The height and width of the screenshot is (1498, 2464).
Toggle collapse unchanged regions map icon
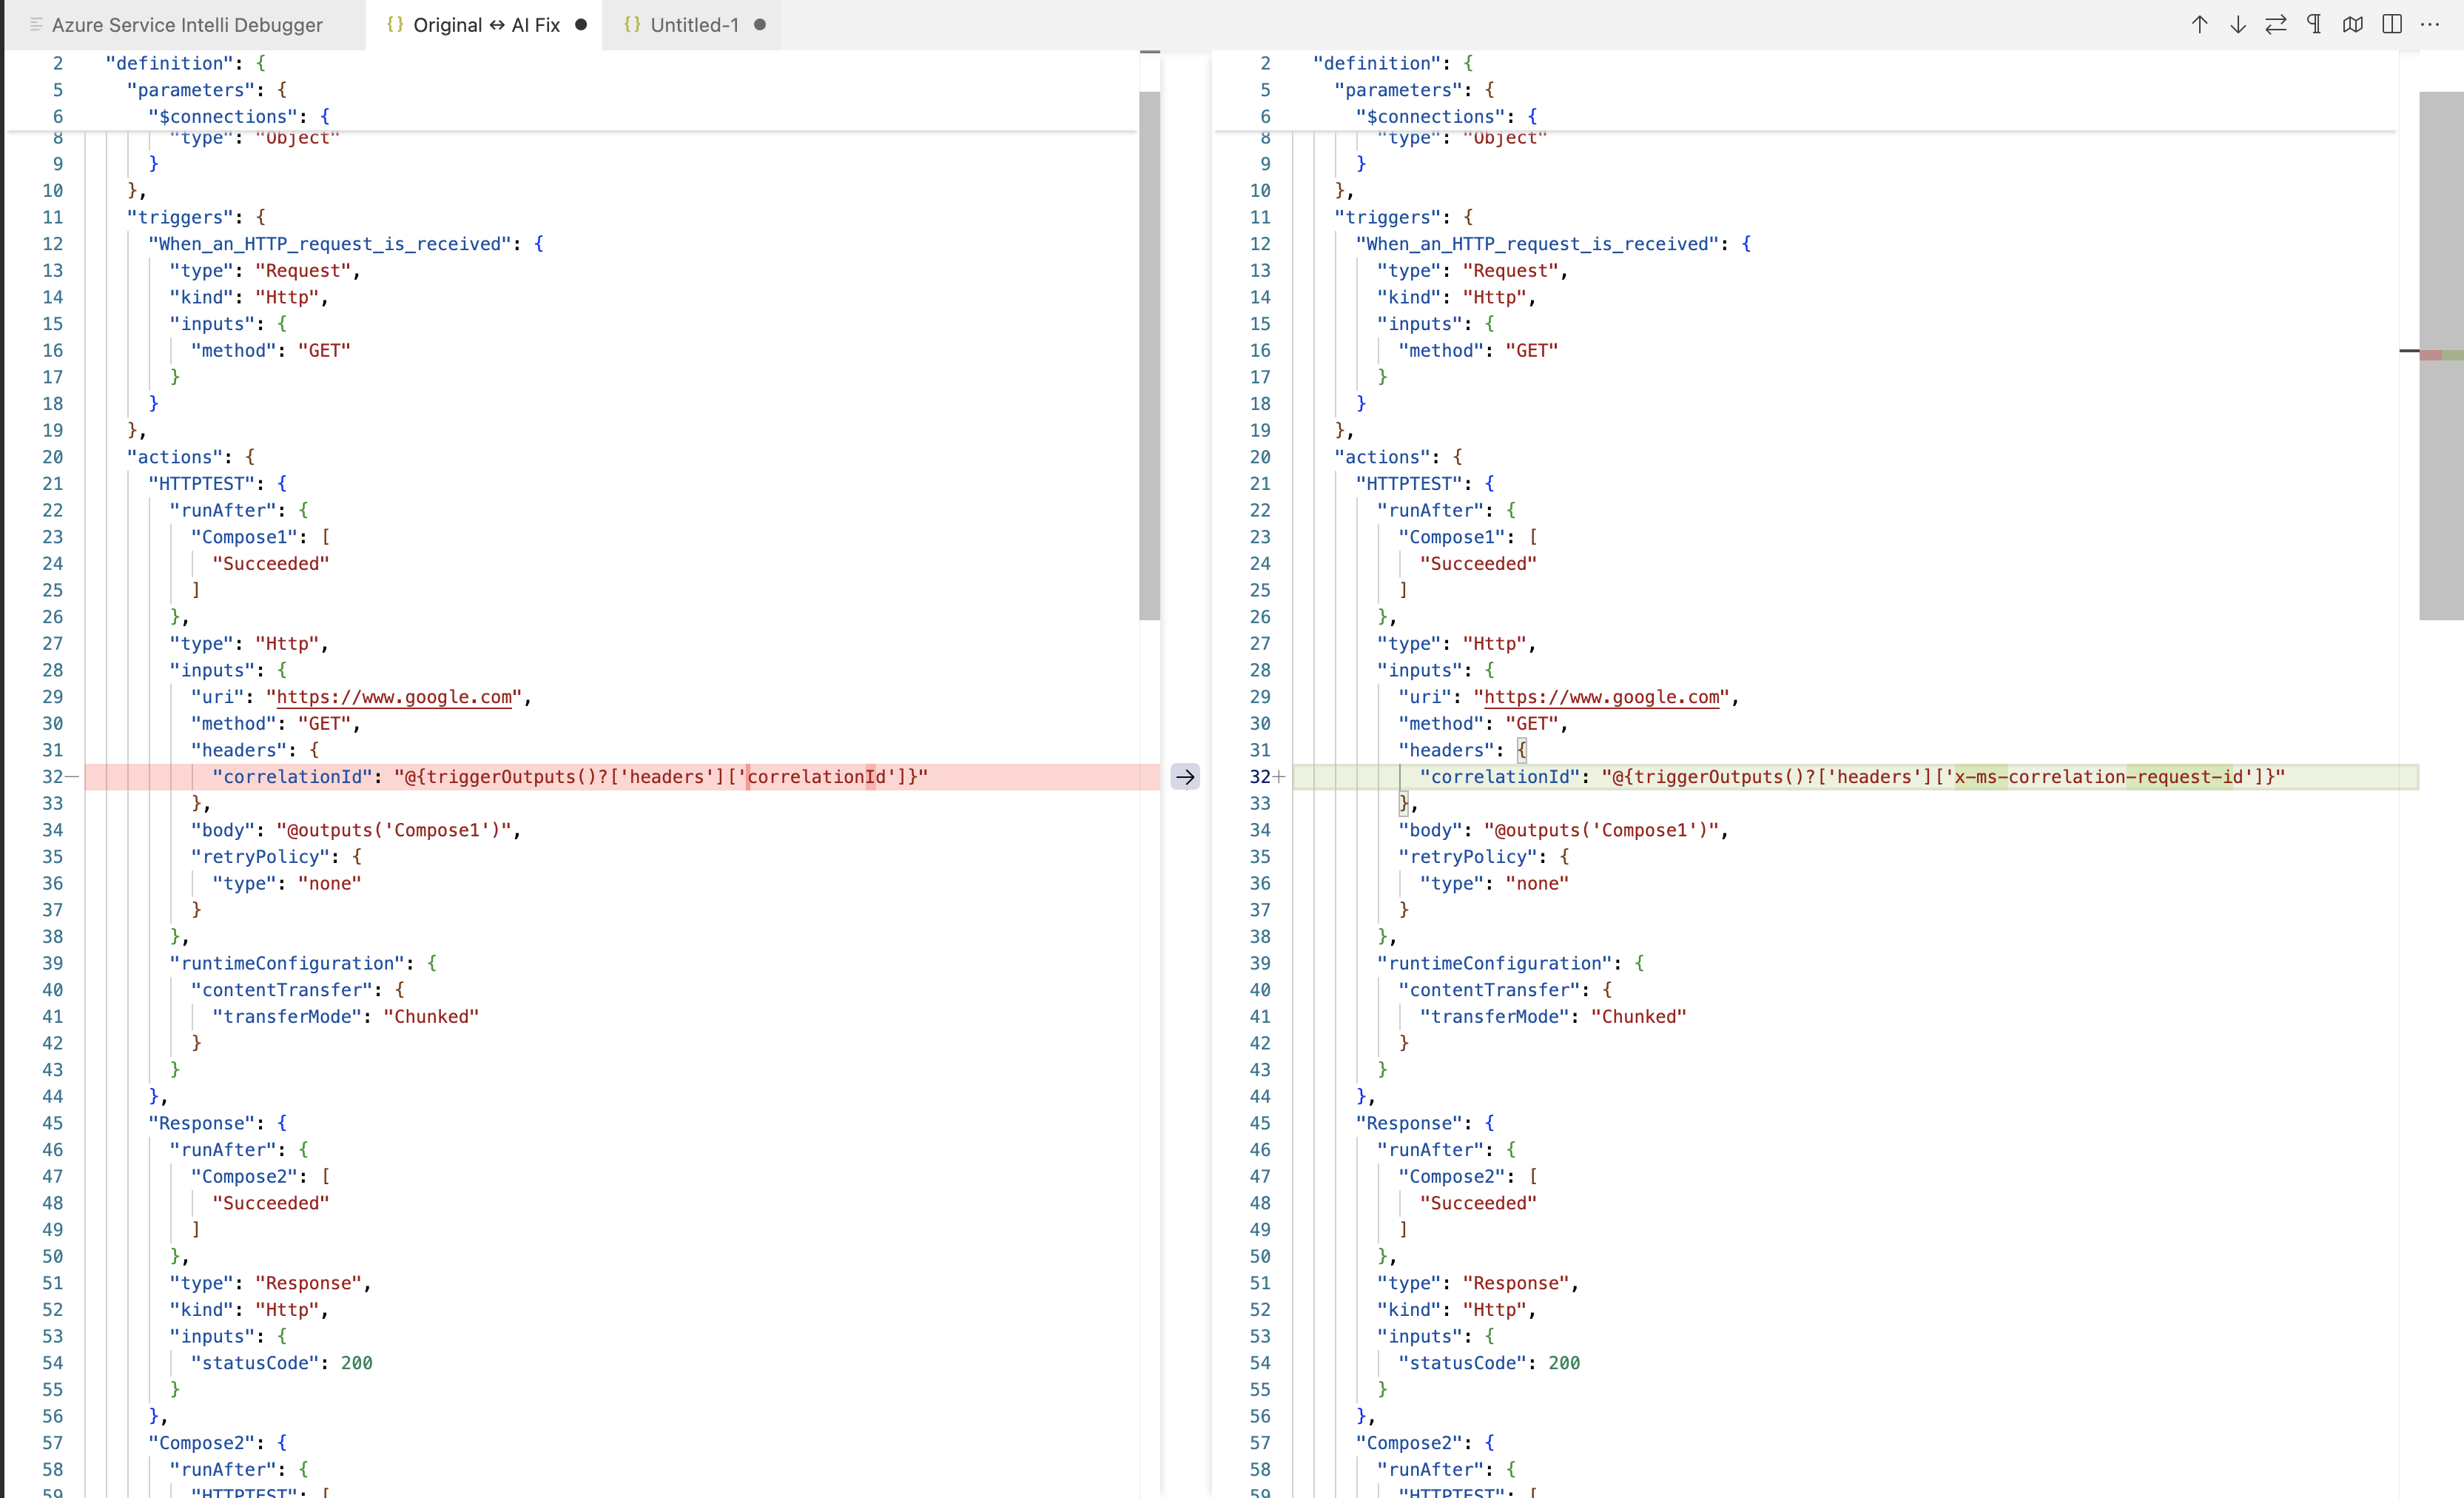click(2353, 25)
